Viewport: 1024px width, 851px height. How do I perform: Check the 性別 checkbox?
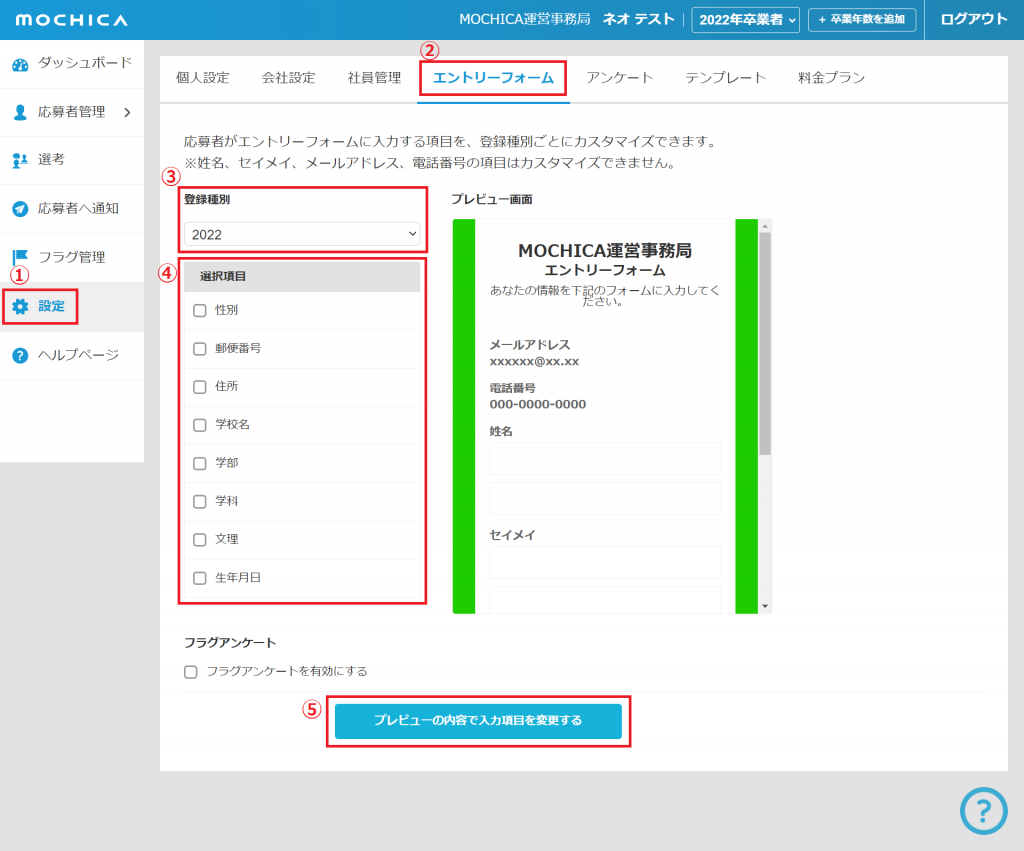pos(200,310)
